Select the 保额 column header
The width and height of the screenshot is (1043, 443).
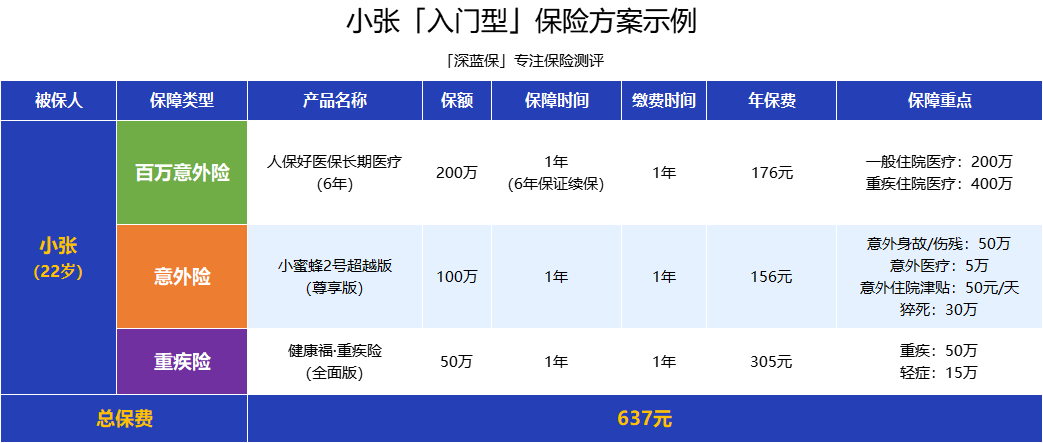click(x=456, y=101)
